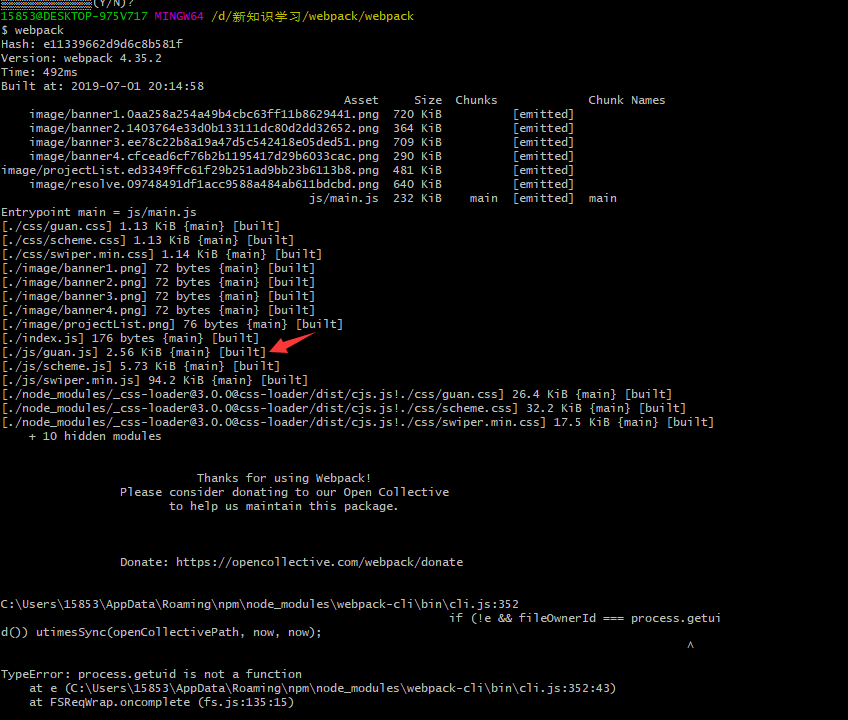Click the css-loader scheme.css 32.2 KiB line

point(343,409)
